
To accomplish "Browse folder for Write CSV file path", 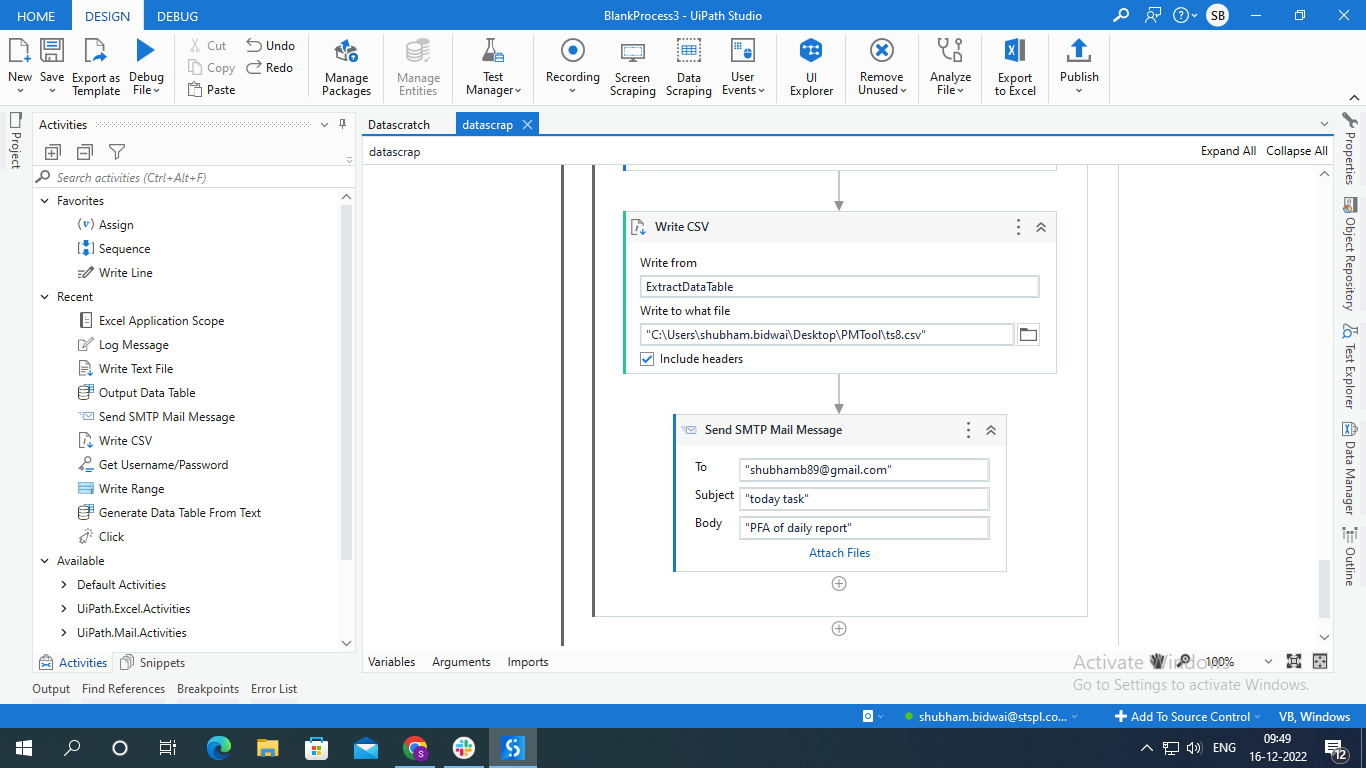I will click(1027, 335).
